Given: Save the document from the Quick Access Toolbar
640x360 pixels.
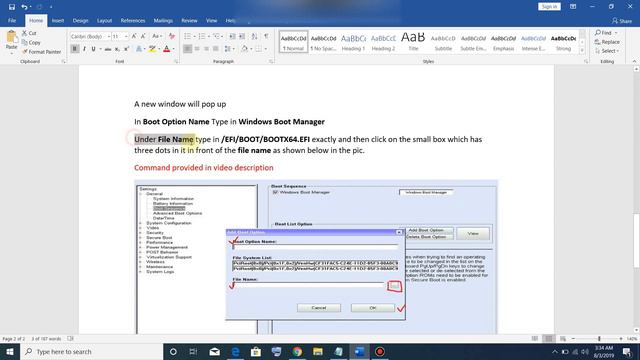Looking at the screenshot, I should pos(11,7).
